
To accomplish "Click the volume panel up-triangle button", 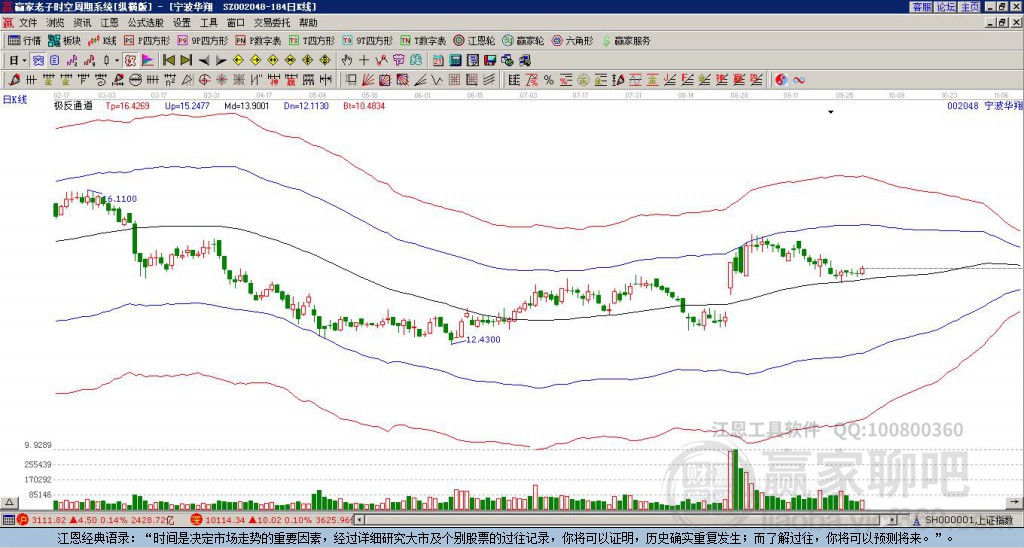I will click(10, 502).
